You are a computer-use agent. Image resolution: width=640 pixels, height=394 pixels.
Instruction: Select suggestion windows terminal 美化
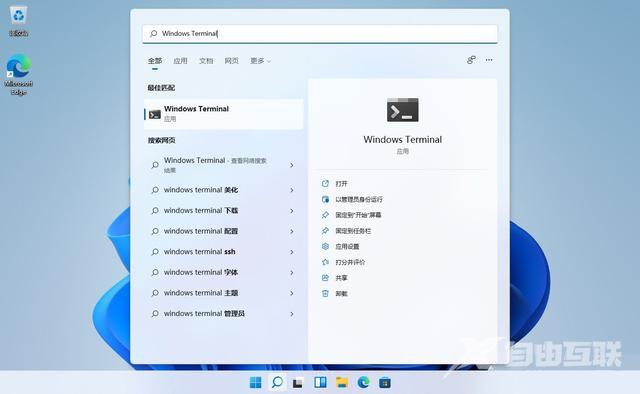[201, 190]
